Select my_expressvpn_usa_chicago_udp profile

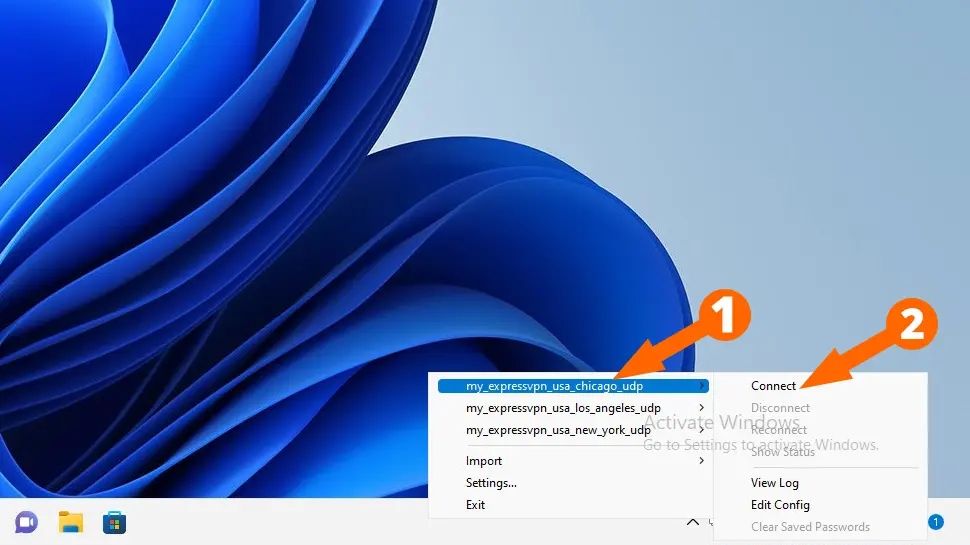(x=573, y=386)
